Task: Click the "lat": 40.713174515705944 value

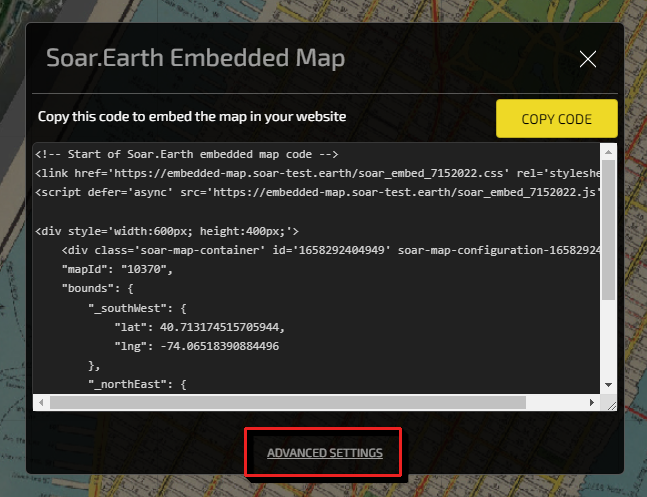Action: pos(222,327)
